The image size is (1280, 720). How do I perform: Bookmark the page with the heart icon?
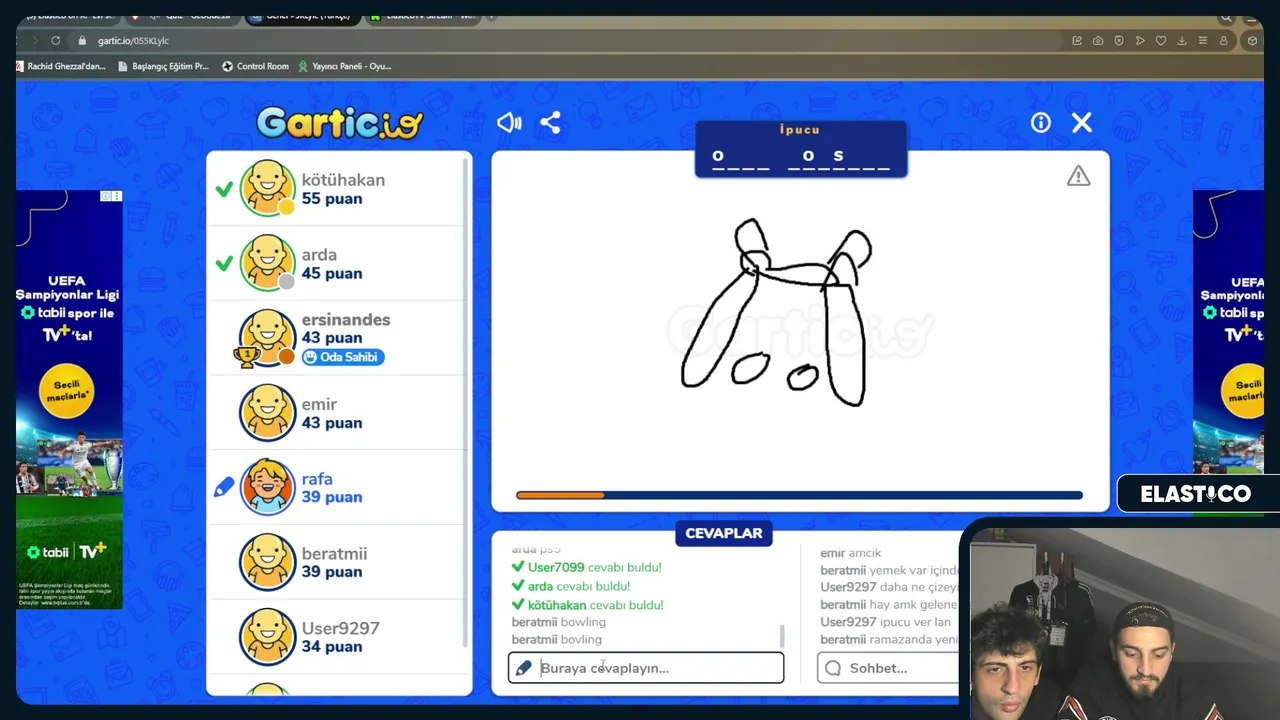click(x=1161, y=41)
